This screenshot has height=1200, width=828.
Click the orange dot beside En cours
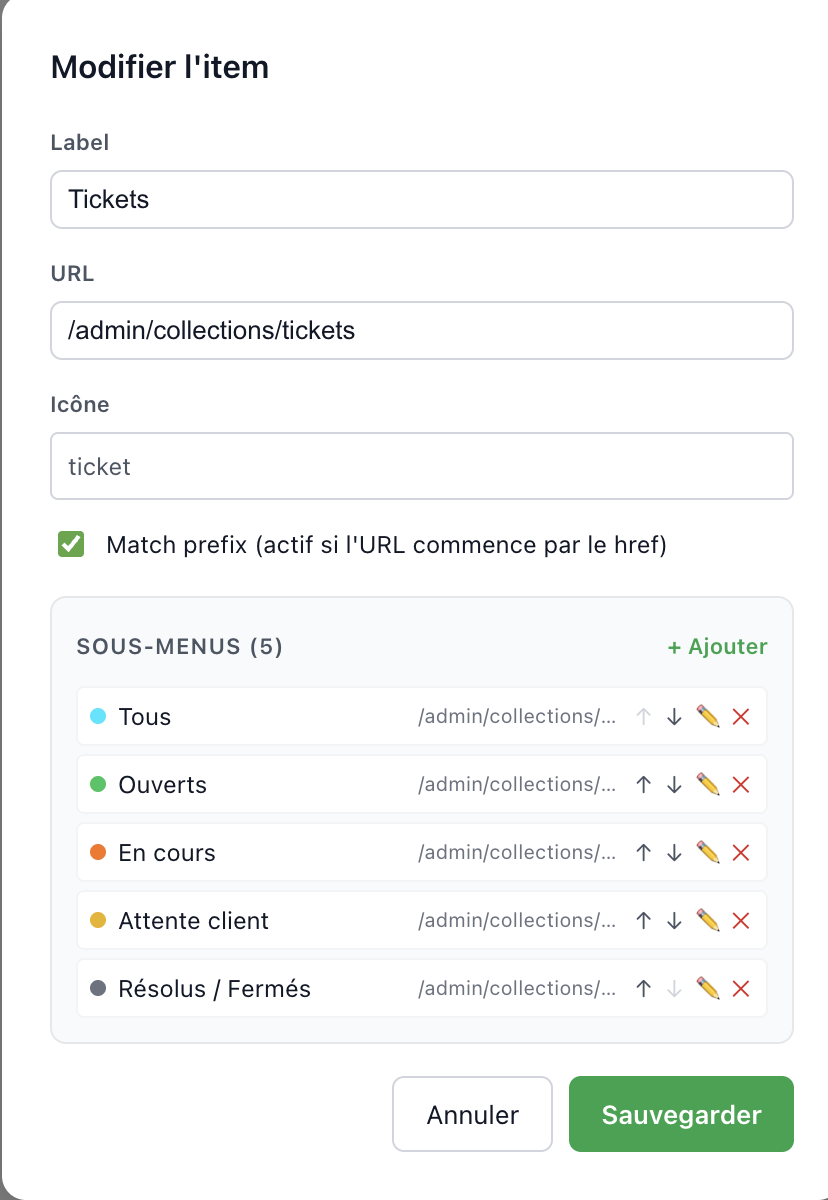(x=98, y=852)
